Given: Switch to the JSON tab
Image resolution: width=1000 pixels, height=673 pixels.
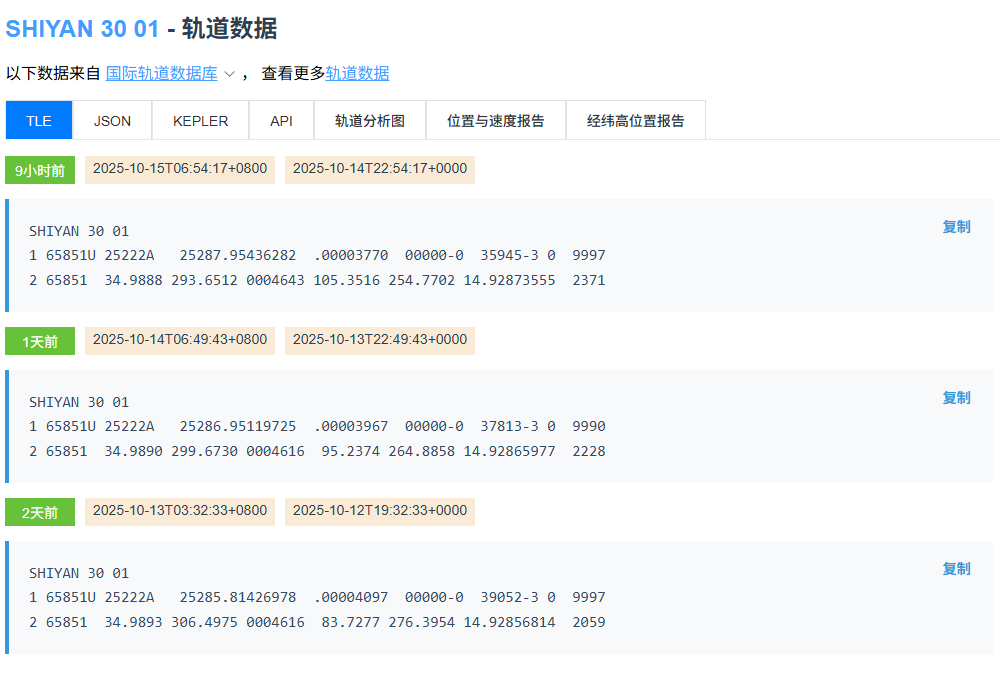Looking at the screenshot, I should click(112, 121).
